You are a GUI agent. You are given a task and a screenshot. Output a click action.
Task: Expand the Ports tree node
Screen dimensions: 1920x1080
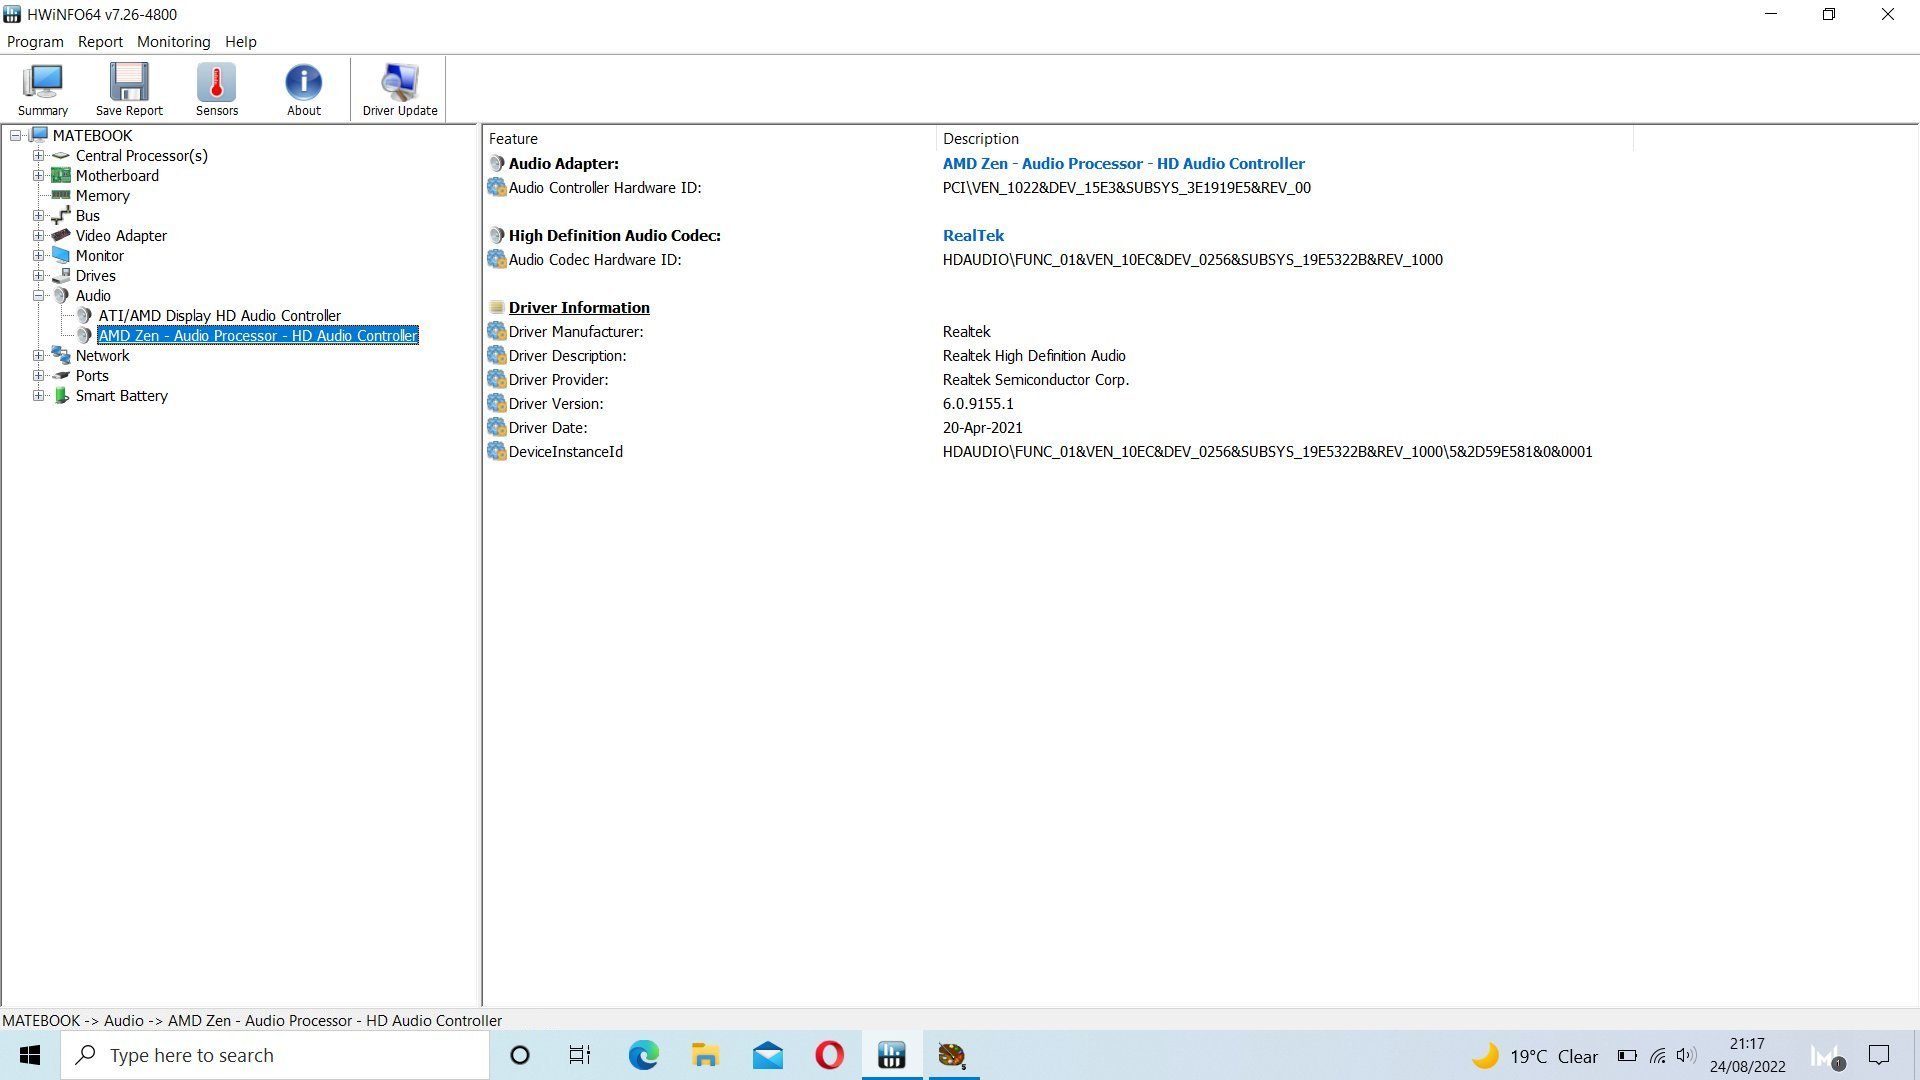click(38, 375)
